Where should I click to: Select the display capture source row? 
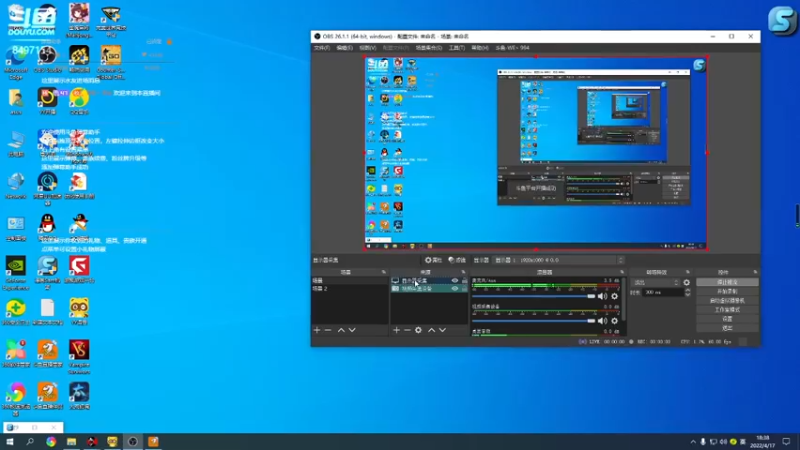[x=429, y=281]
